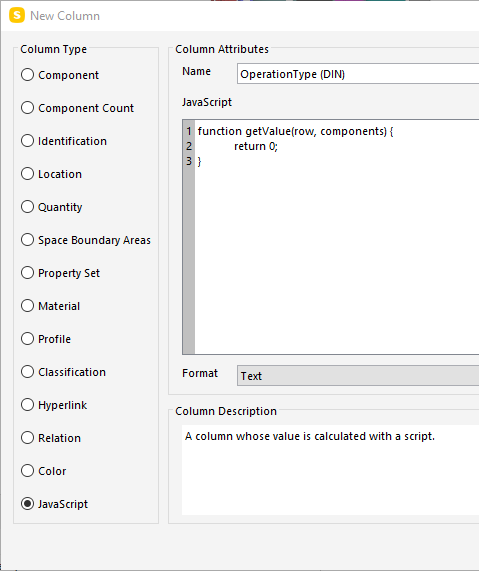Viewport: 479px width, 571px height.
Task: Click code line 'return 0;'
Action: pyautogui.click(x=256, y=146)
